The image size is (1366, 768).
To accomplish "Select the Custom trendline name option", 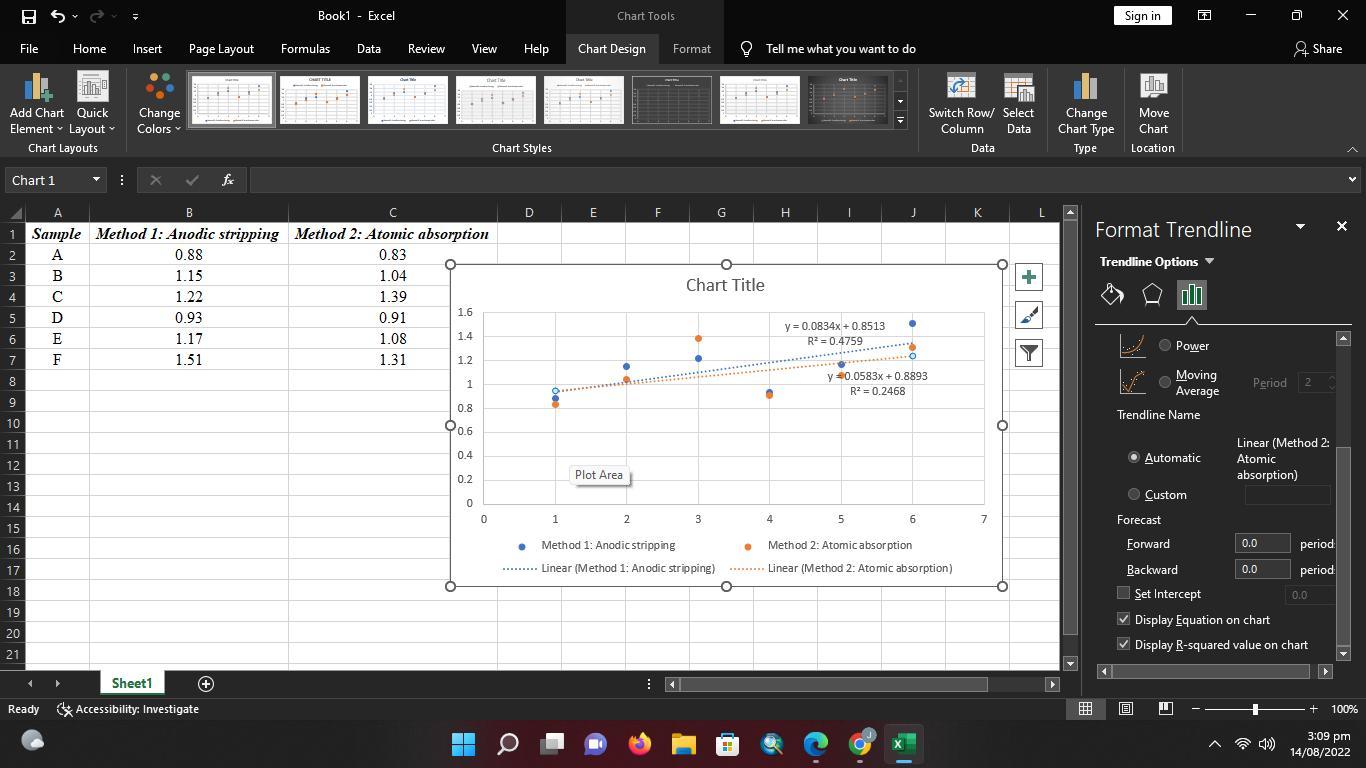I will coord(1134,494).
